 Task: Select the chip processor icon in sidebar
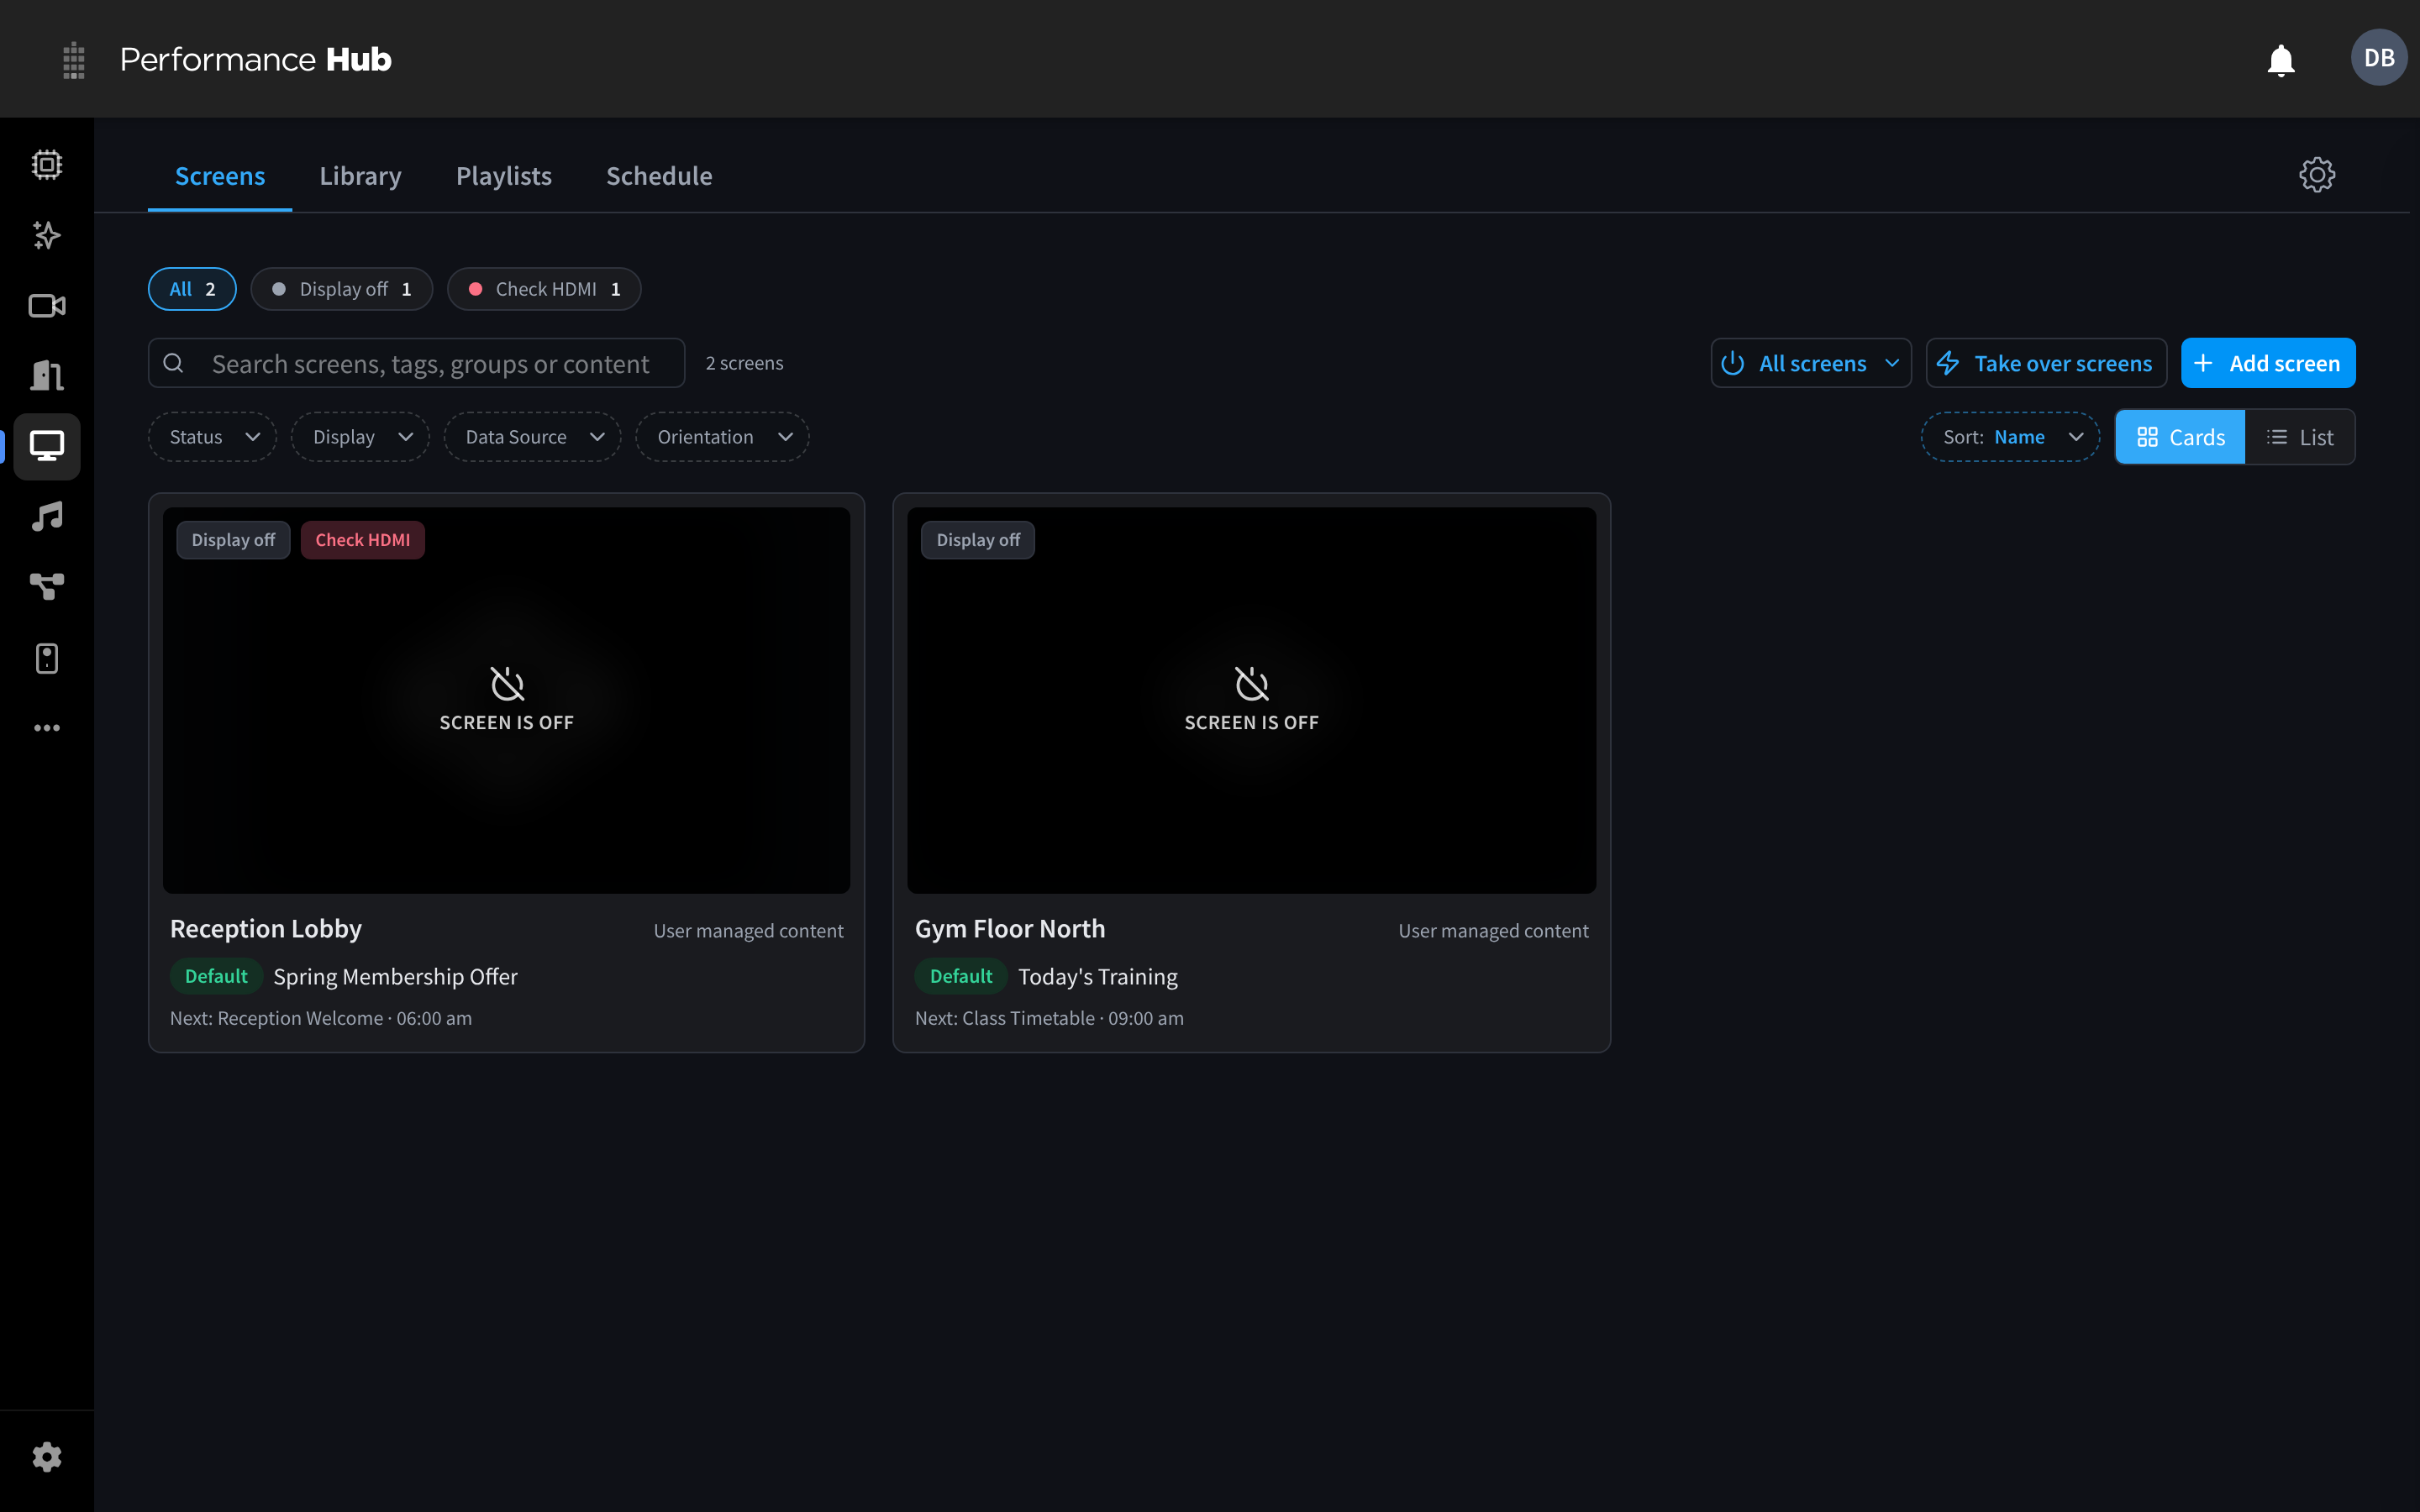click(47, 165)
